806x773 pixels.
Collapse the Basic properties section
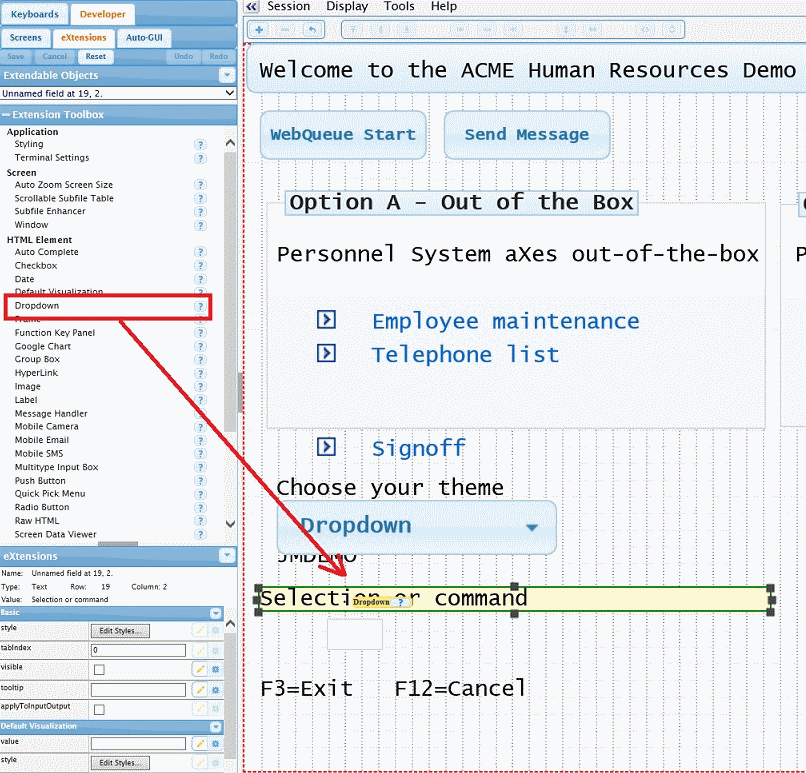[x=215, y=613]
